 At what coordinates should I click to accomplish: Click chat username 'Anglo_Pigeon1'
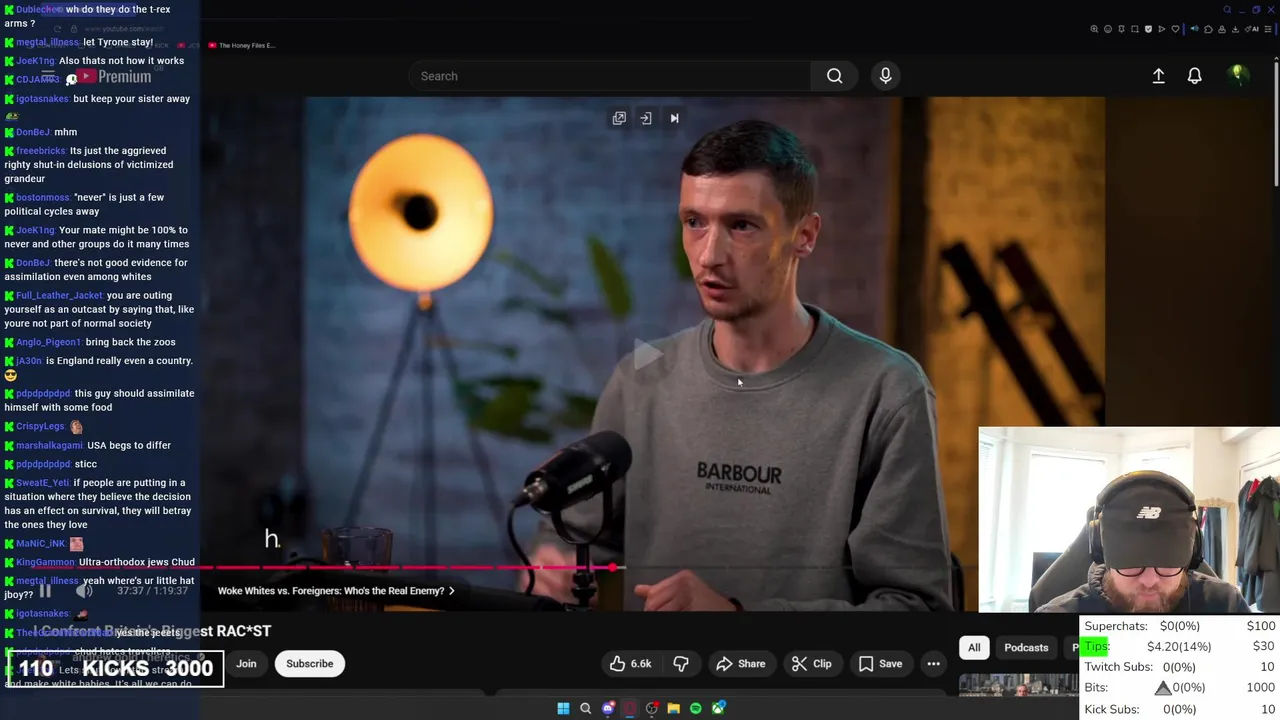point(48,342)
